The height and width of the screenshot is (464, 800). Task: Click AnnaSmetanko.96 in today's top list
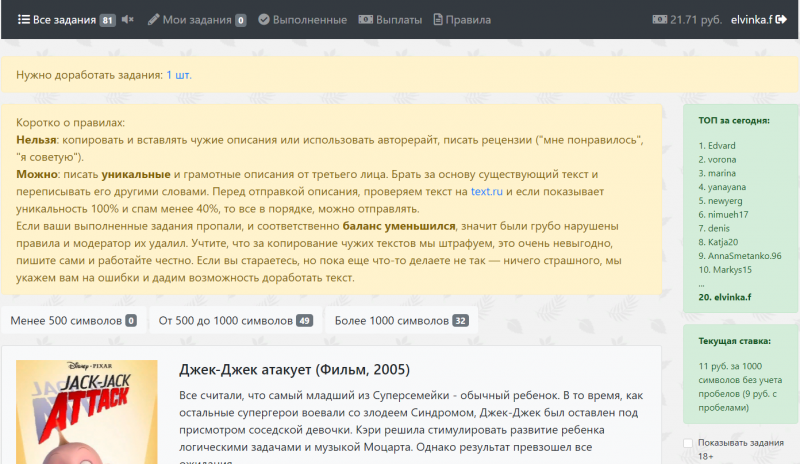coord(744,256)
